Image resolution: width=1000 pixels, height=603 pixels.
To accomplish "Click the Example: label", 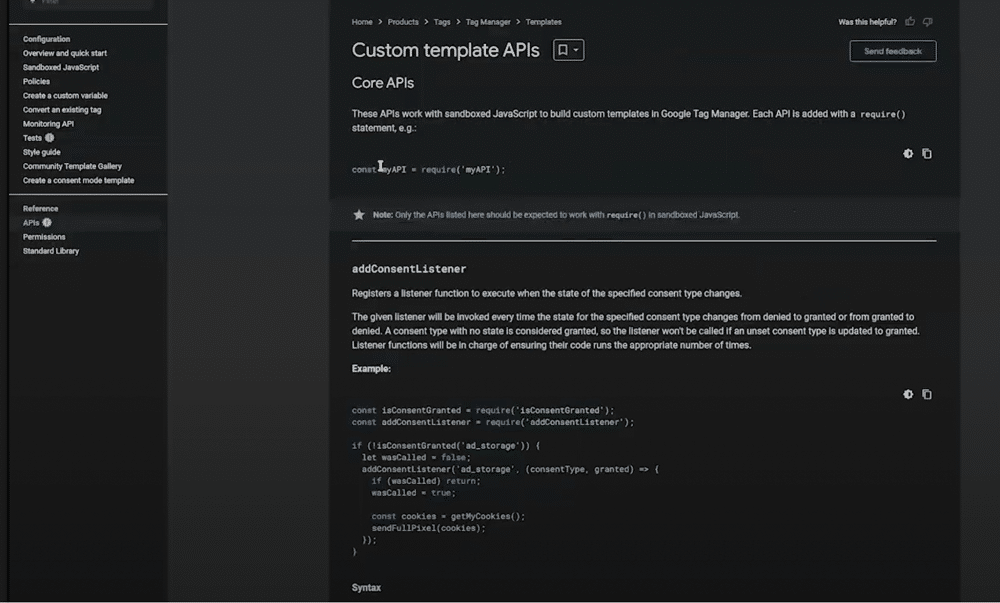I will click(371, 368).
